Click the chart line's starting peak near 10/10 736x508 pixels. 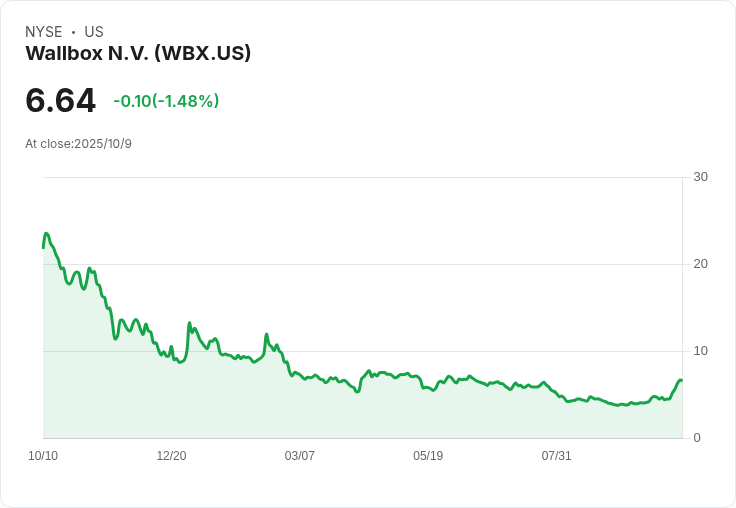46,233
